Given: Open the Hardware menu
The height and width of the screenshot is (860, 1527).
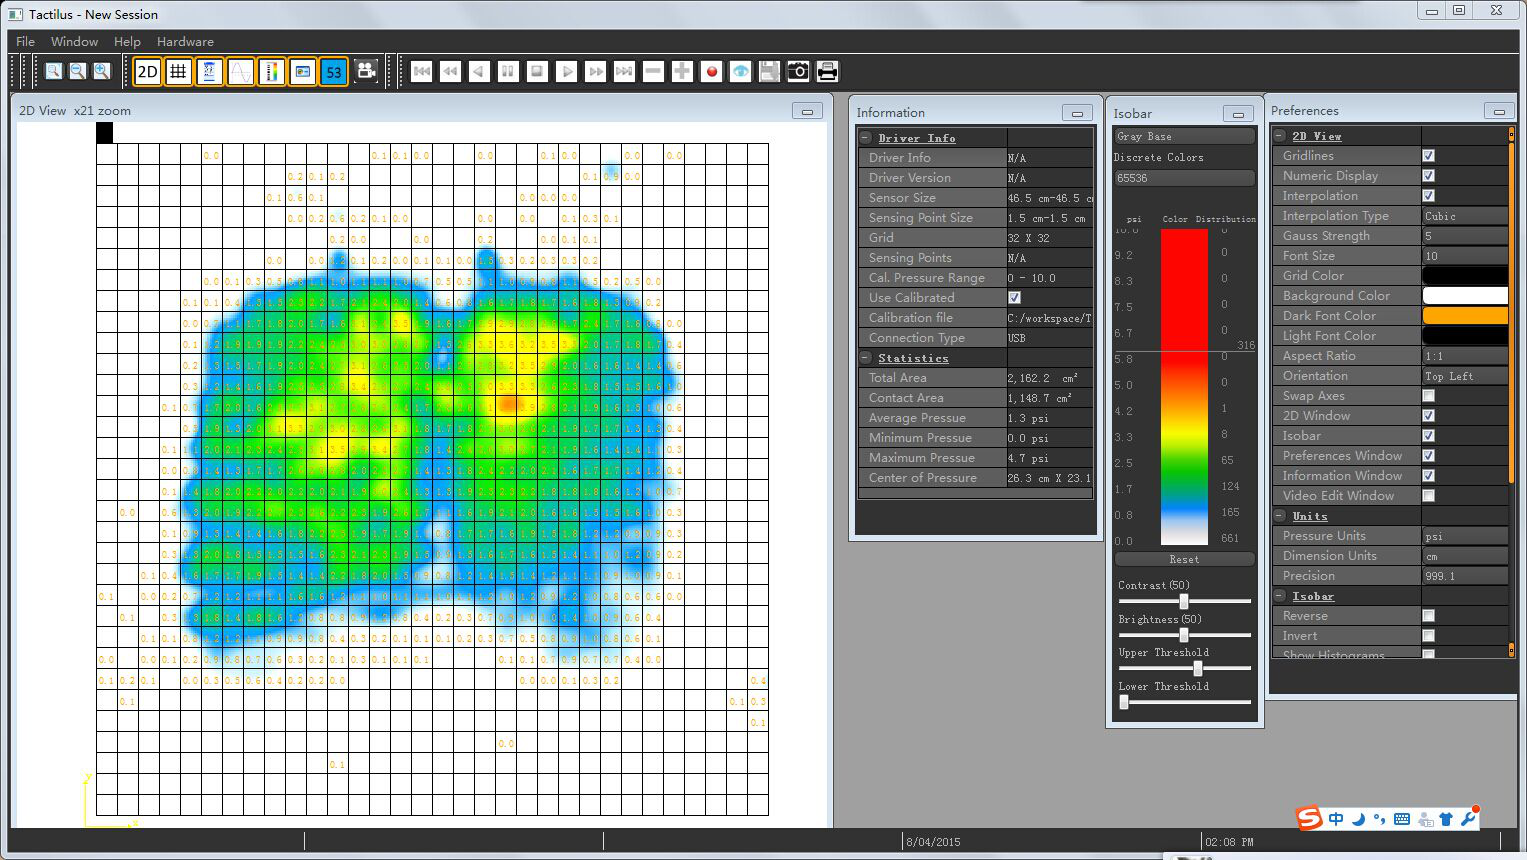Looking at the screenshot, I should tap(185, 42).
